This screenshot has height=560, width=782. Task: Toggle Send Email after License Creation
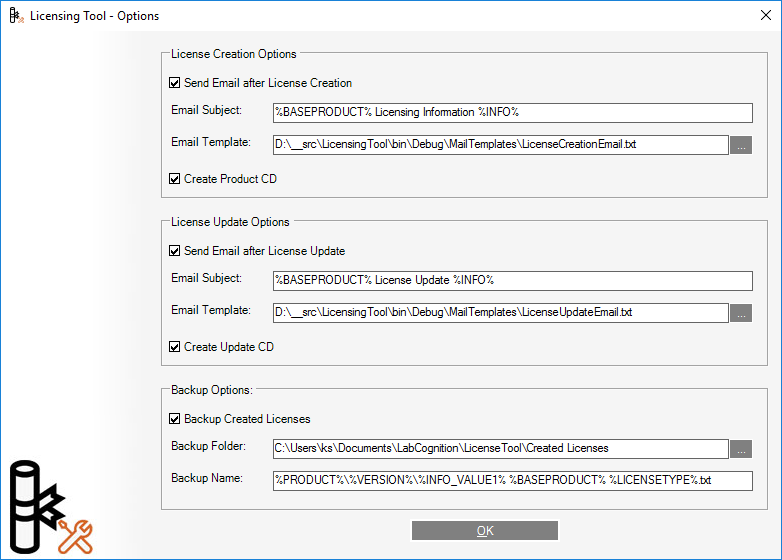coord(175,83)
